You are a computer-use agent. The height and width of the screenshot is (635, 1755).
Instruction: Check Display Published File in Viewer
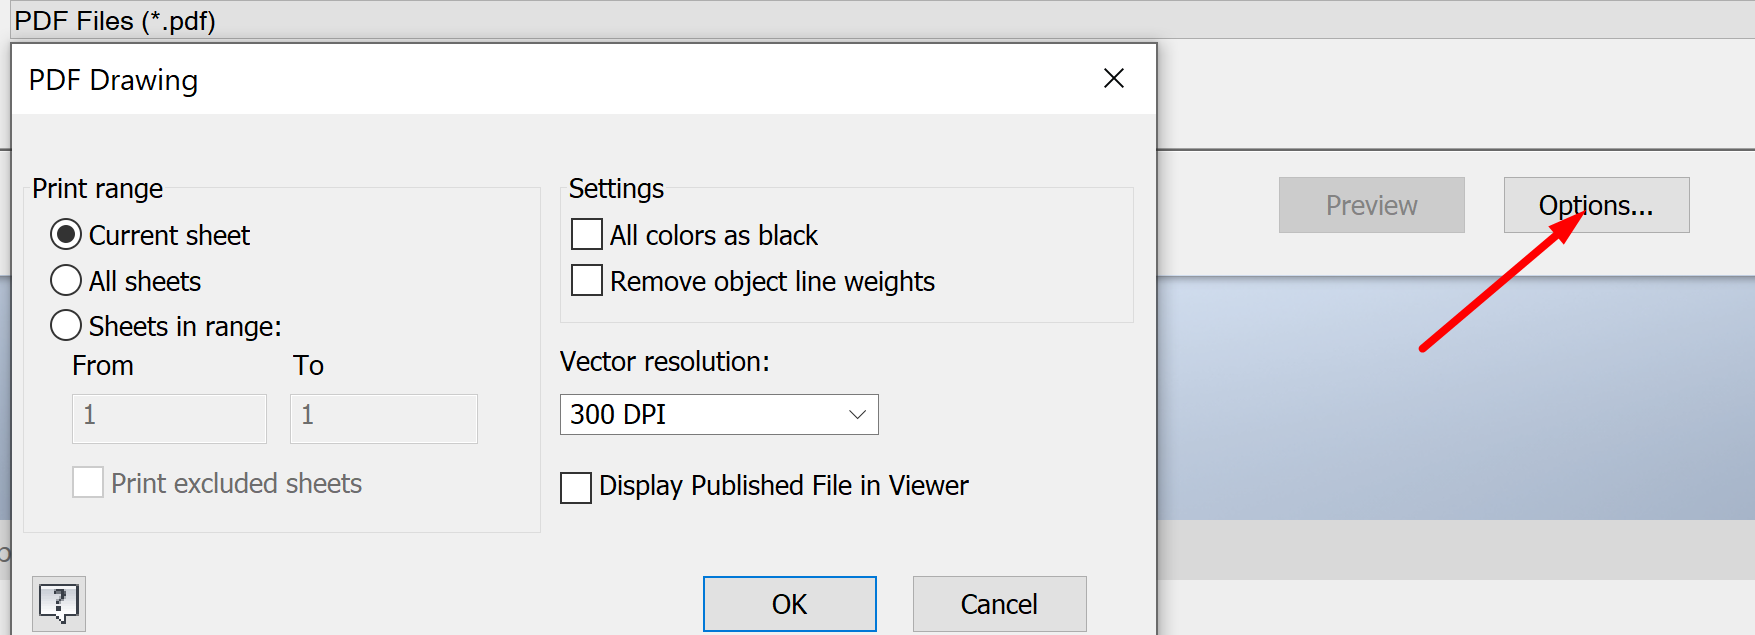coord(575,487)
